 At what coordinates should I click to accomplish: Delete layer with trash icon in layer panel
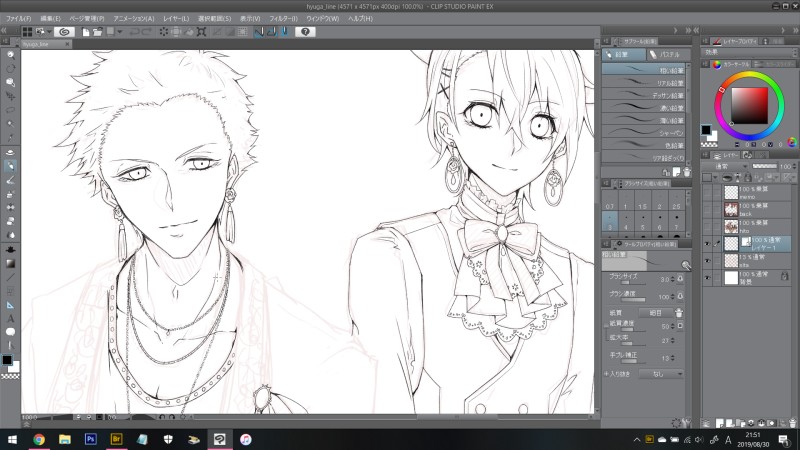[x=792, y=423]
